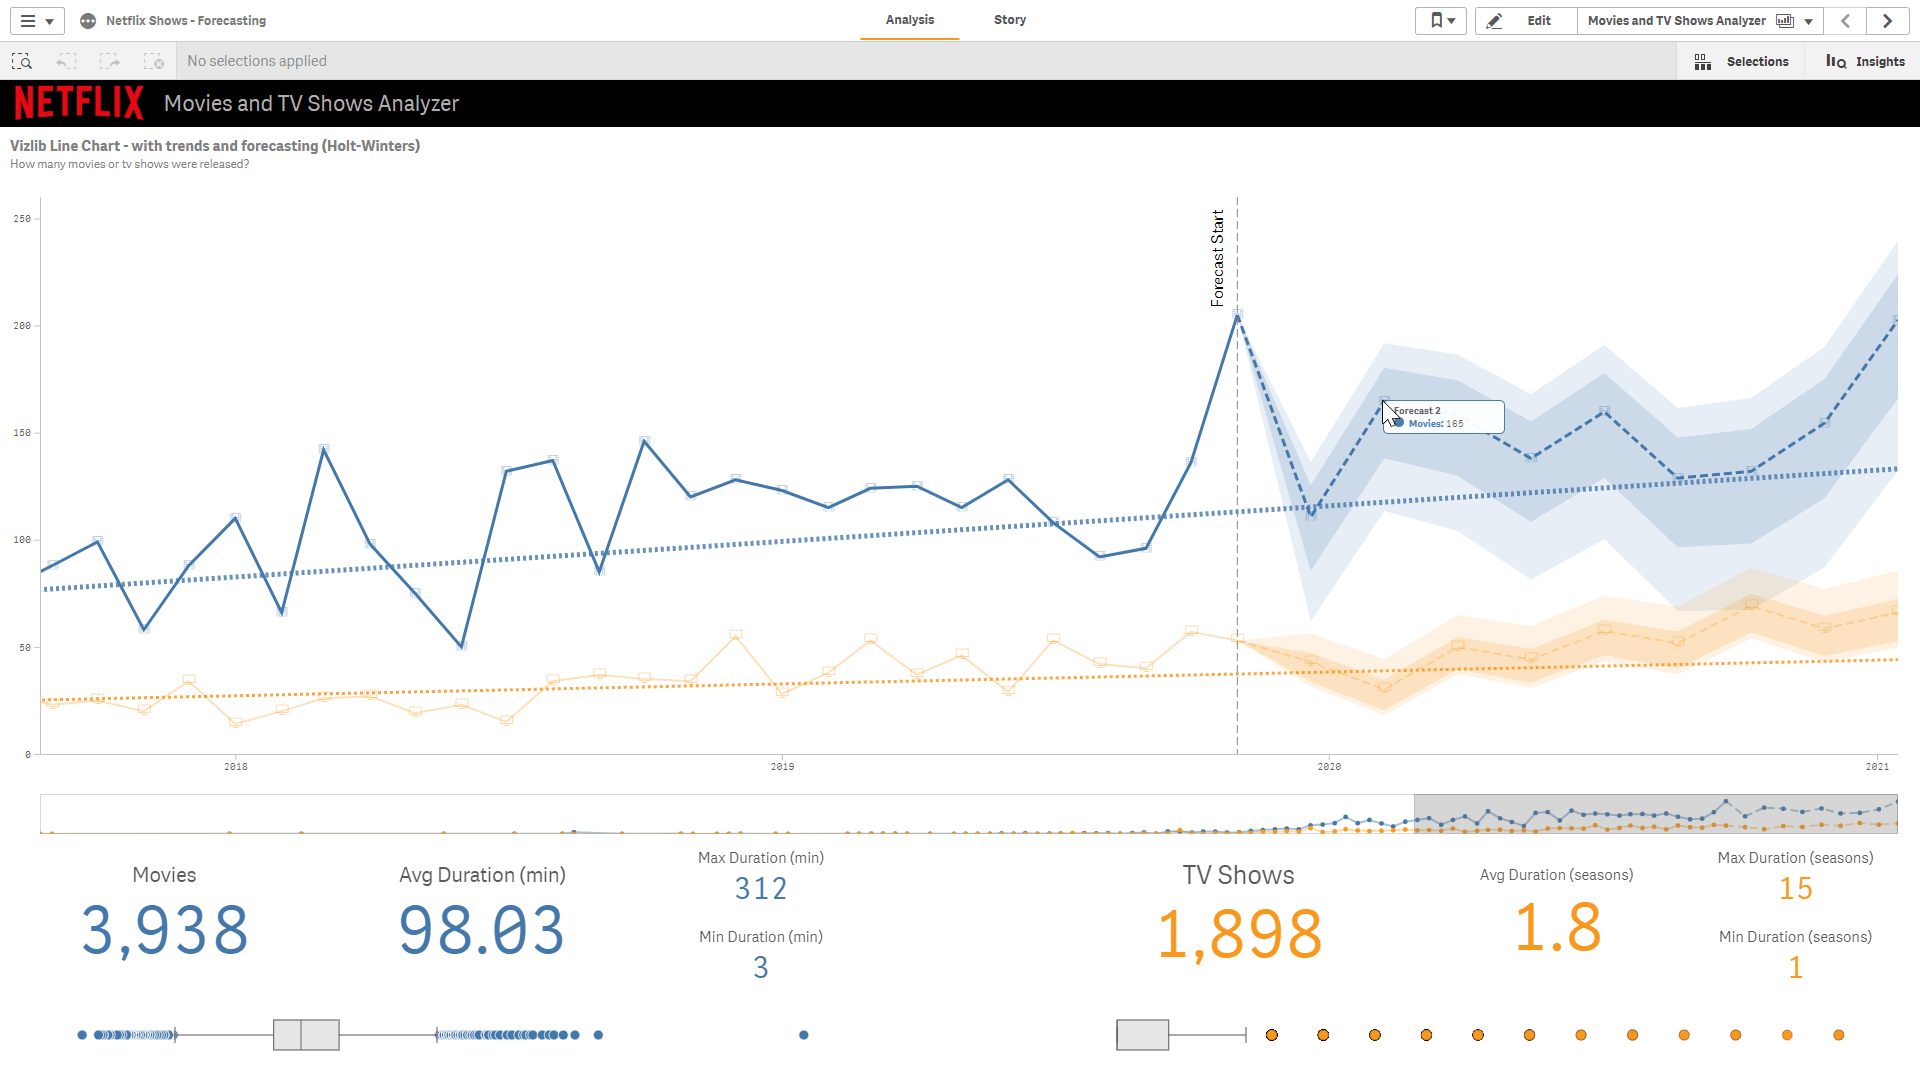Clear all selections

pyautogui.click(x=154, y=61)
